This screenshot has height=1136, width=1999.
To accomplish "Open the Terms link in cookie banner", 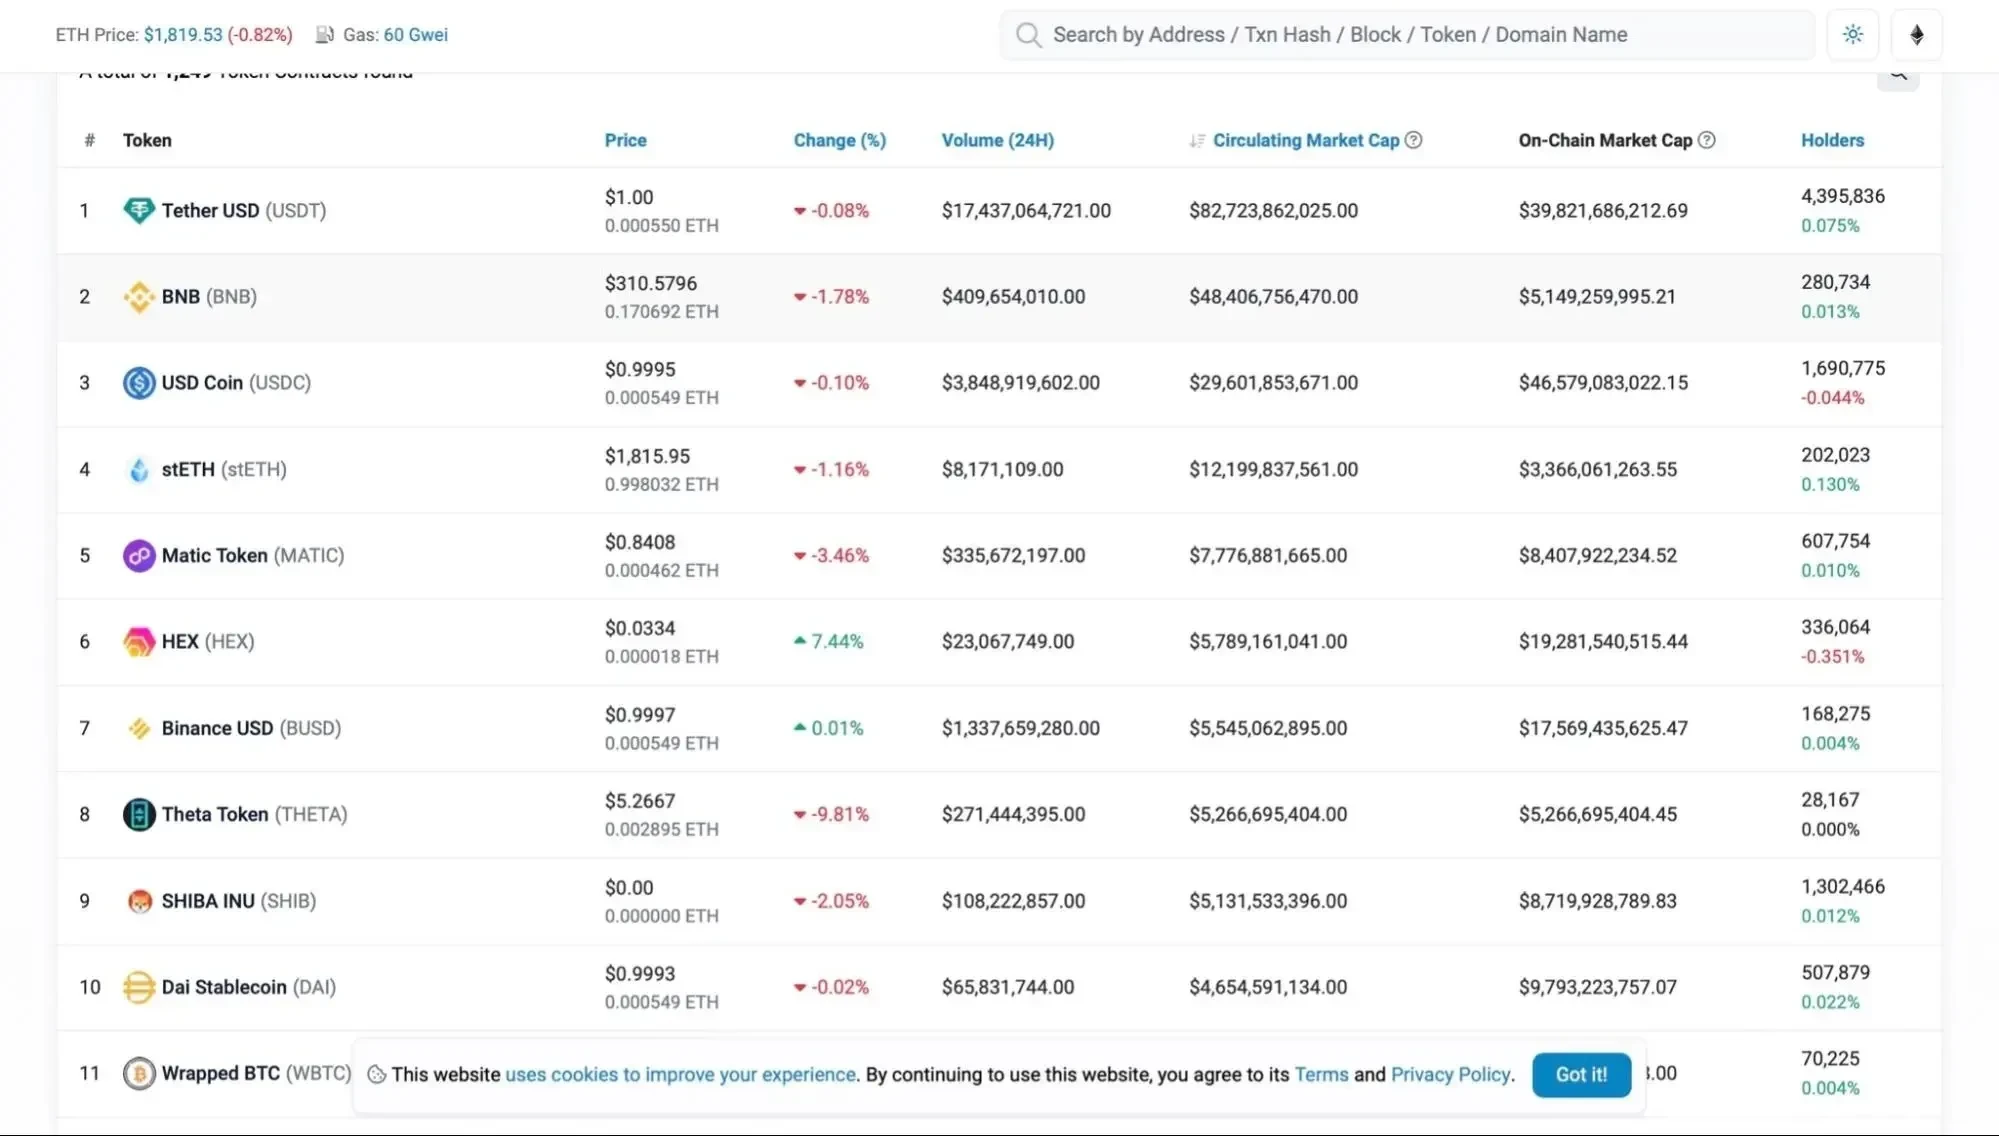I will point(1321,1075).
